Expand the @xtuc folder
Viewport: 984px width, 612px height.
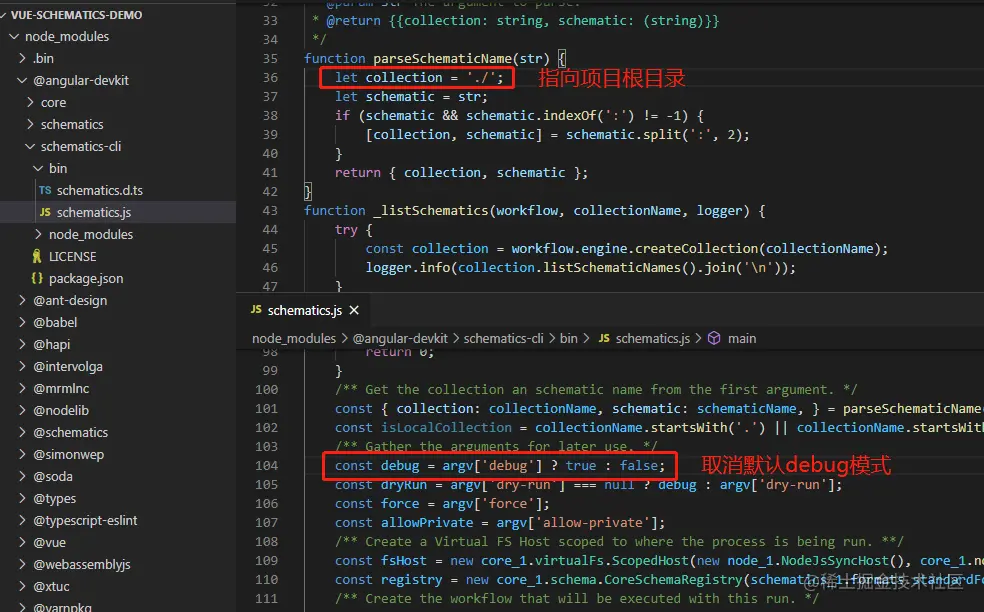click(x=22, y=586)
